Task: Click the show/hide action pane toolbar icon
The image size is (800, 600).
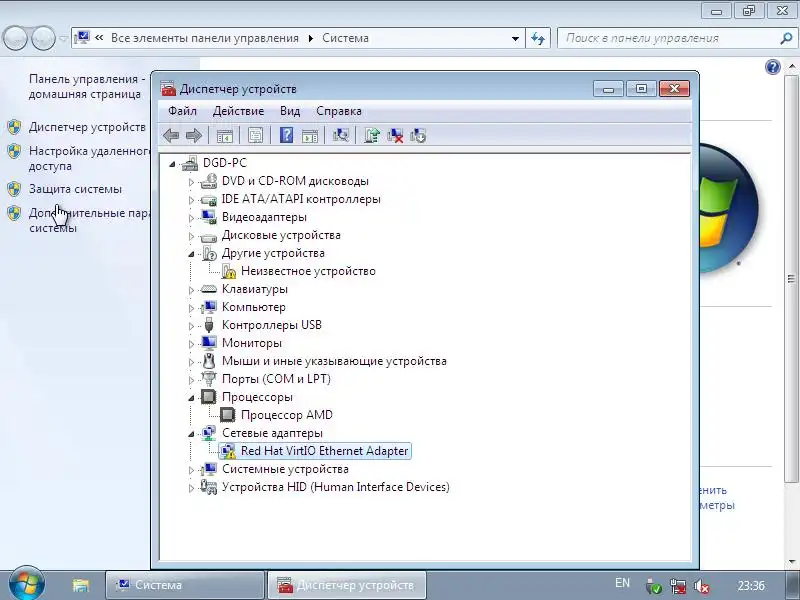Action: click(x=310, y=136)
